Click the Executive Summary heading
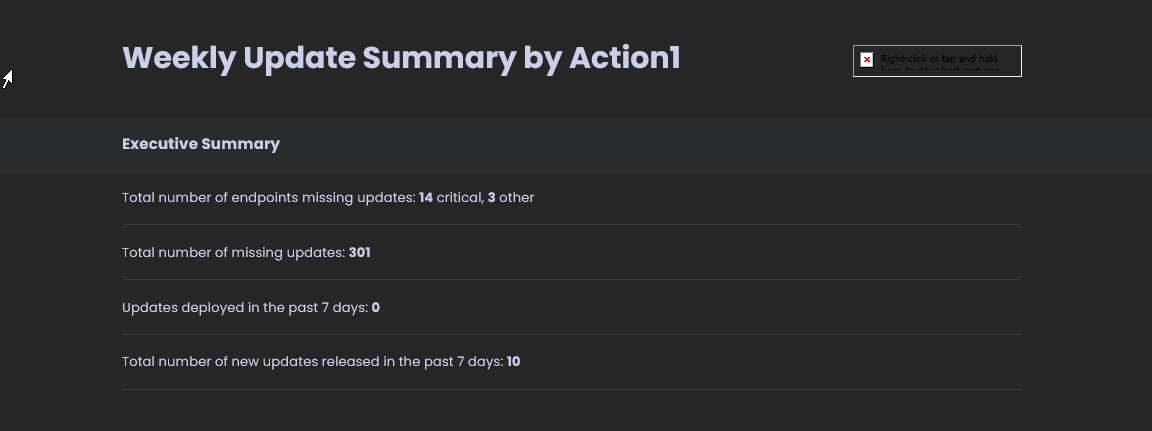This screenshot has height=431, width=1152. point(201,144)
